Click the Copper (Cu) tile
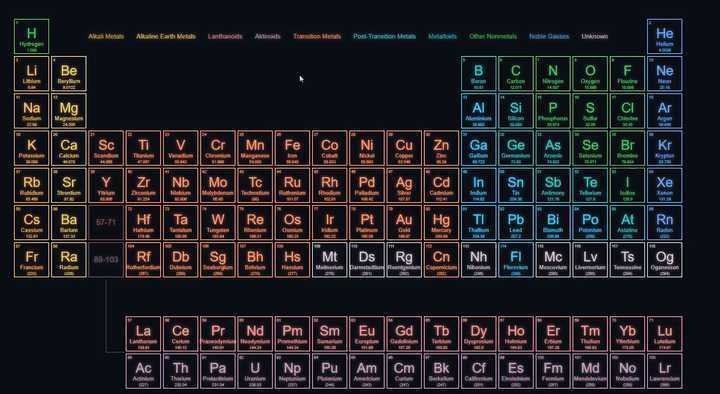 click(404, 148)
